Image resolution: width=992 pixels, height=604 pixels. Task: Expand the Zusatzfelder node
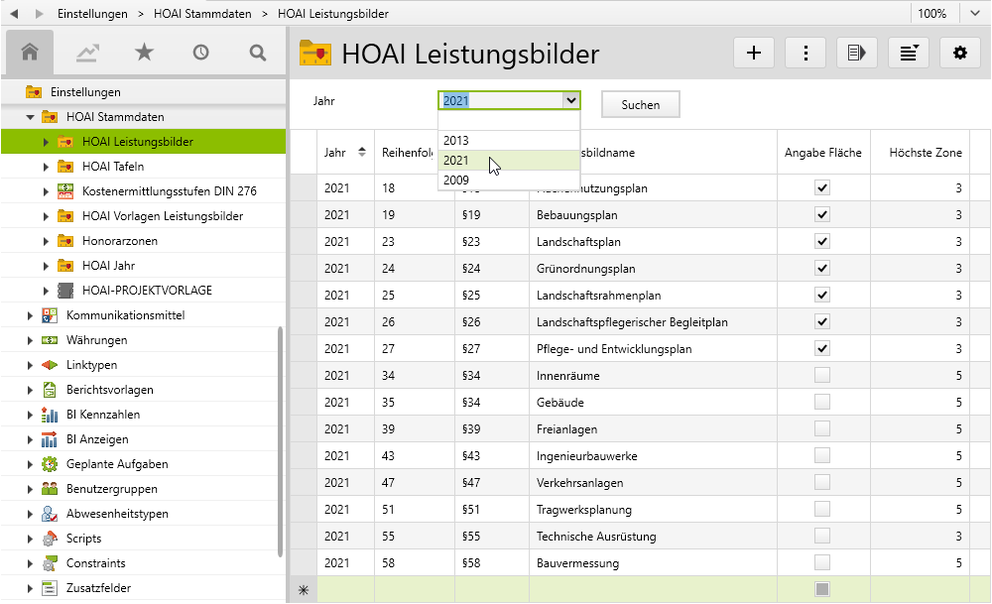point(30,588)
